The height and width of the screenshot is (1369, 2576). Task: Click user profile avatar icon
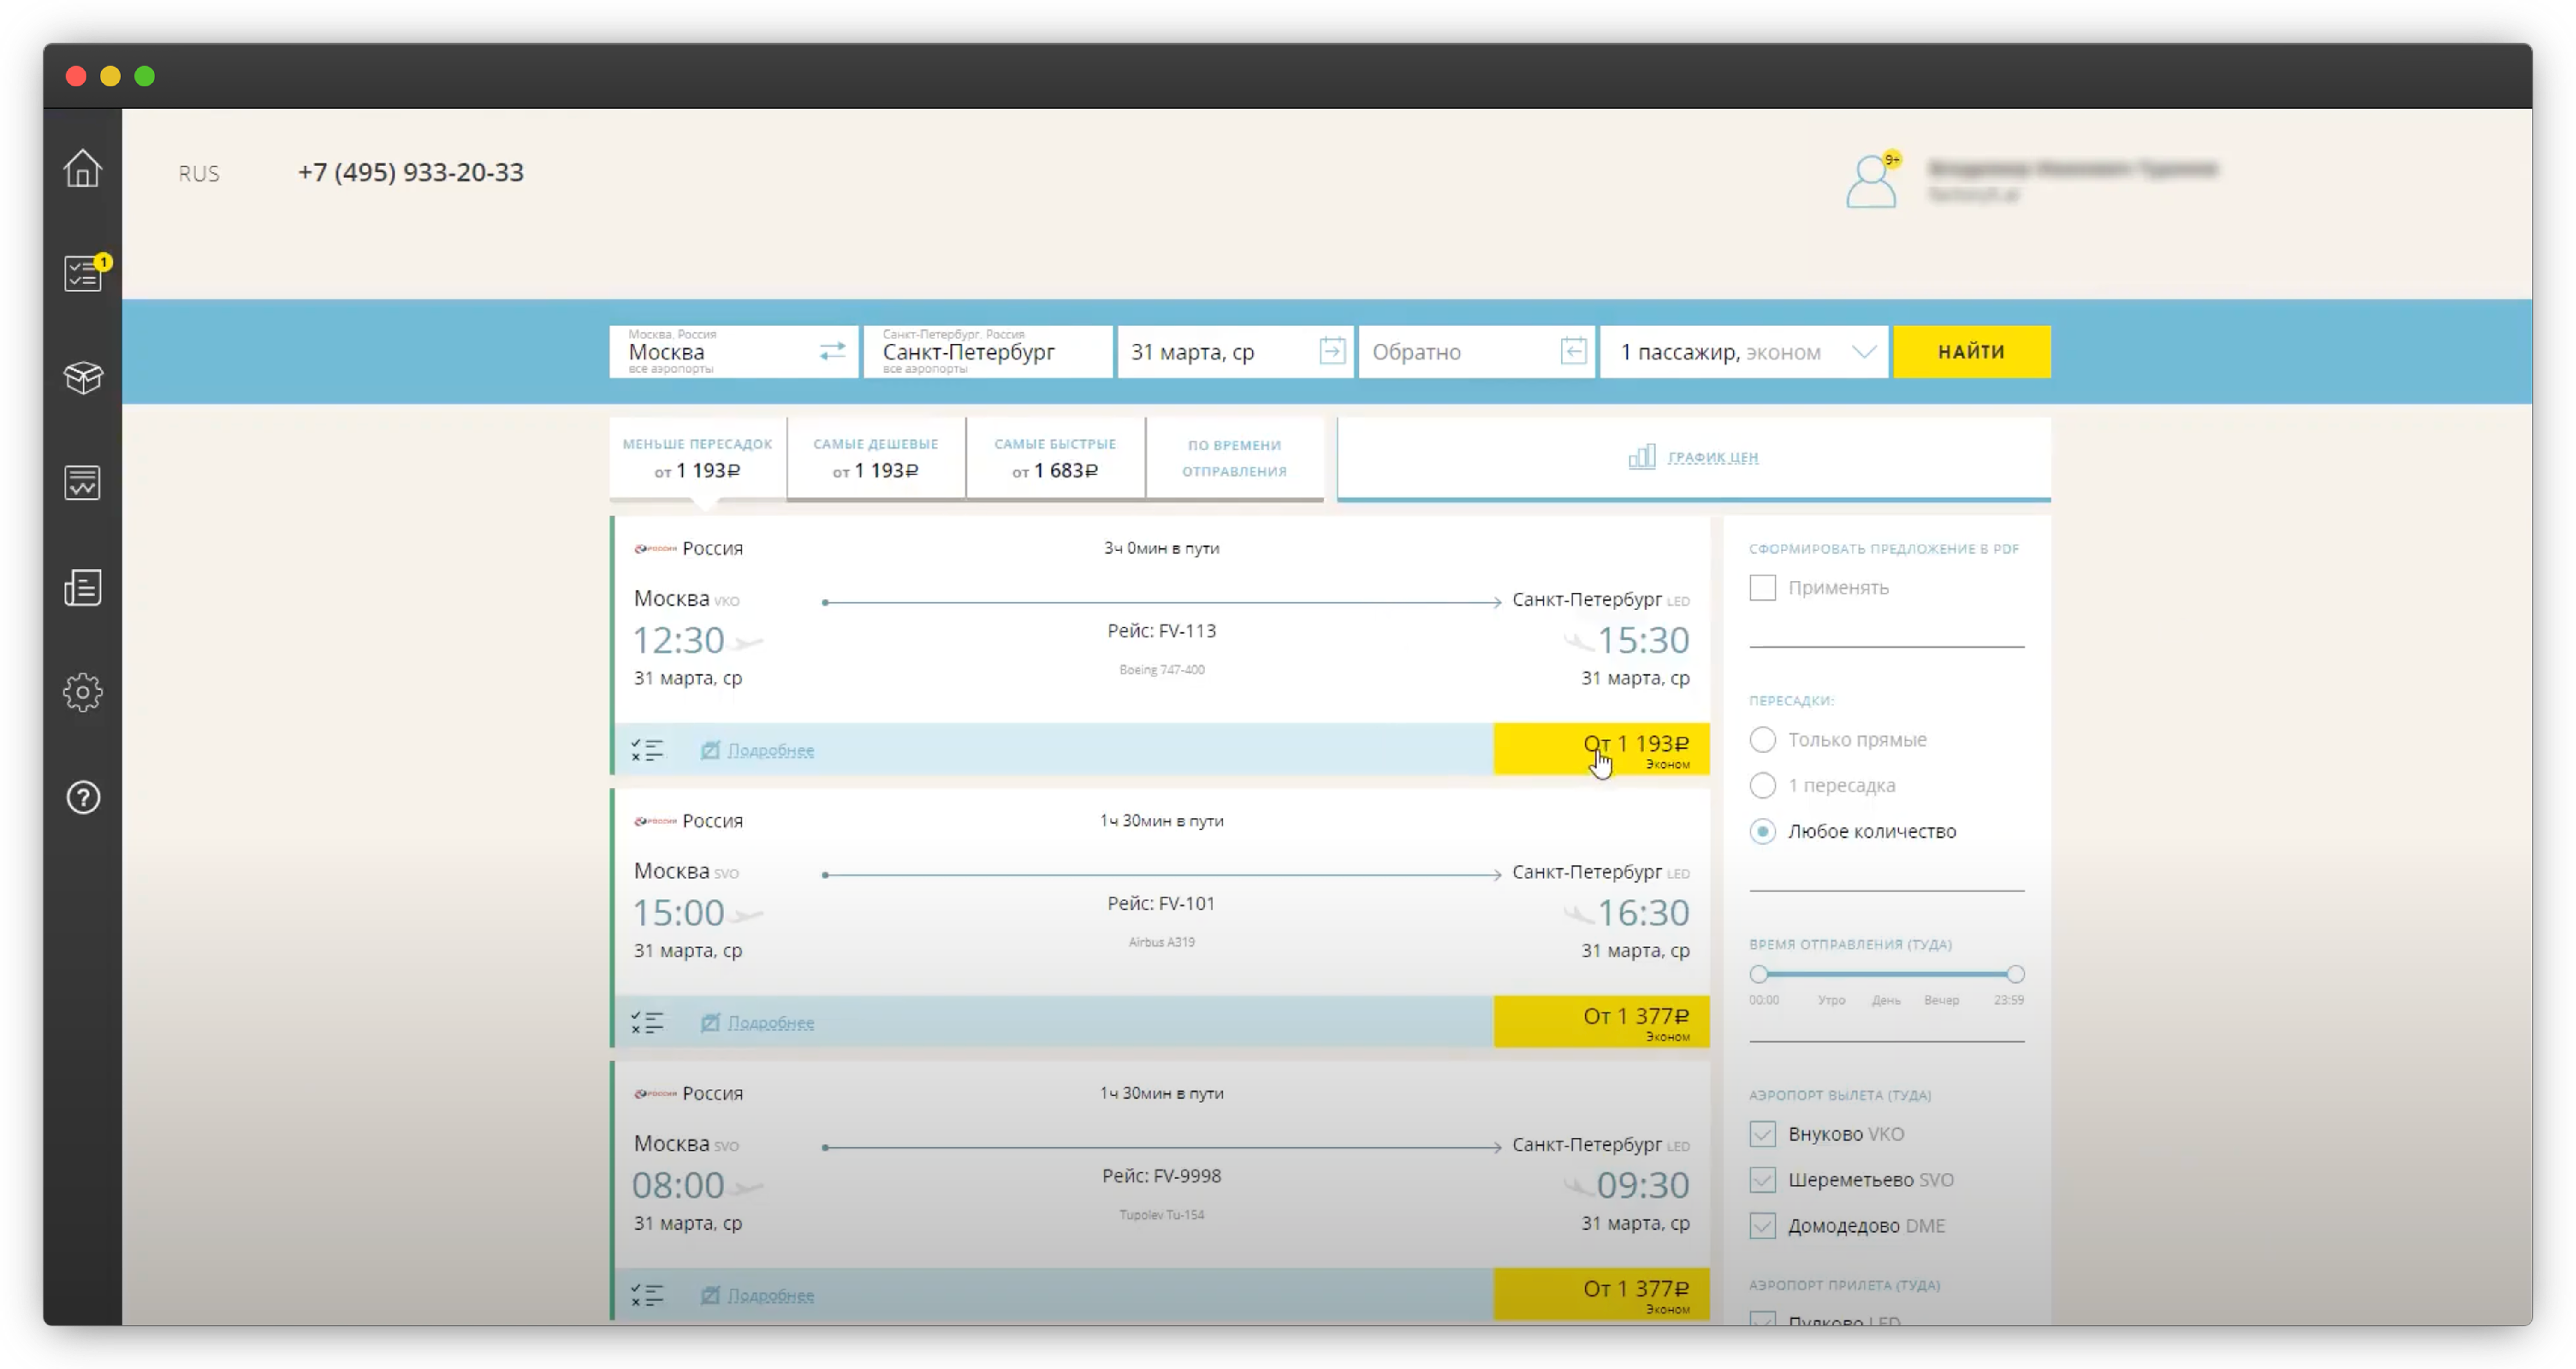pyautogui.click(x=1870, y=181)
